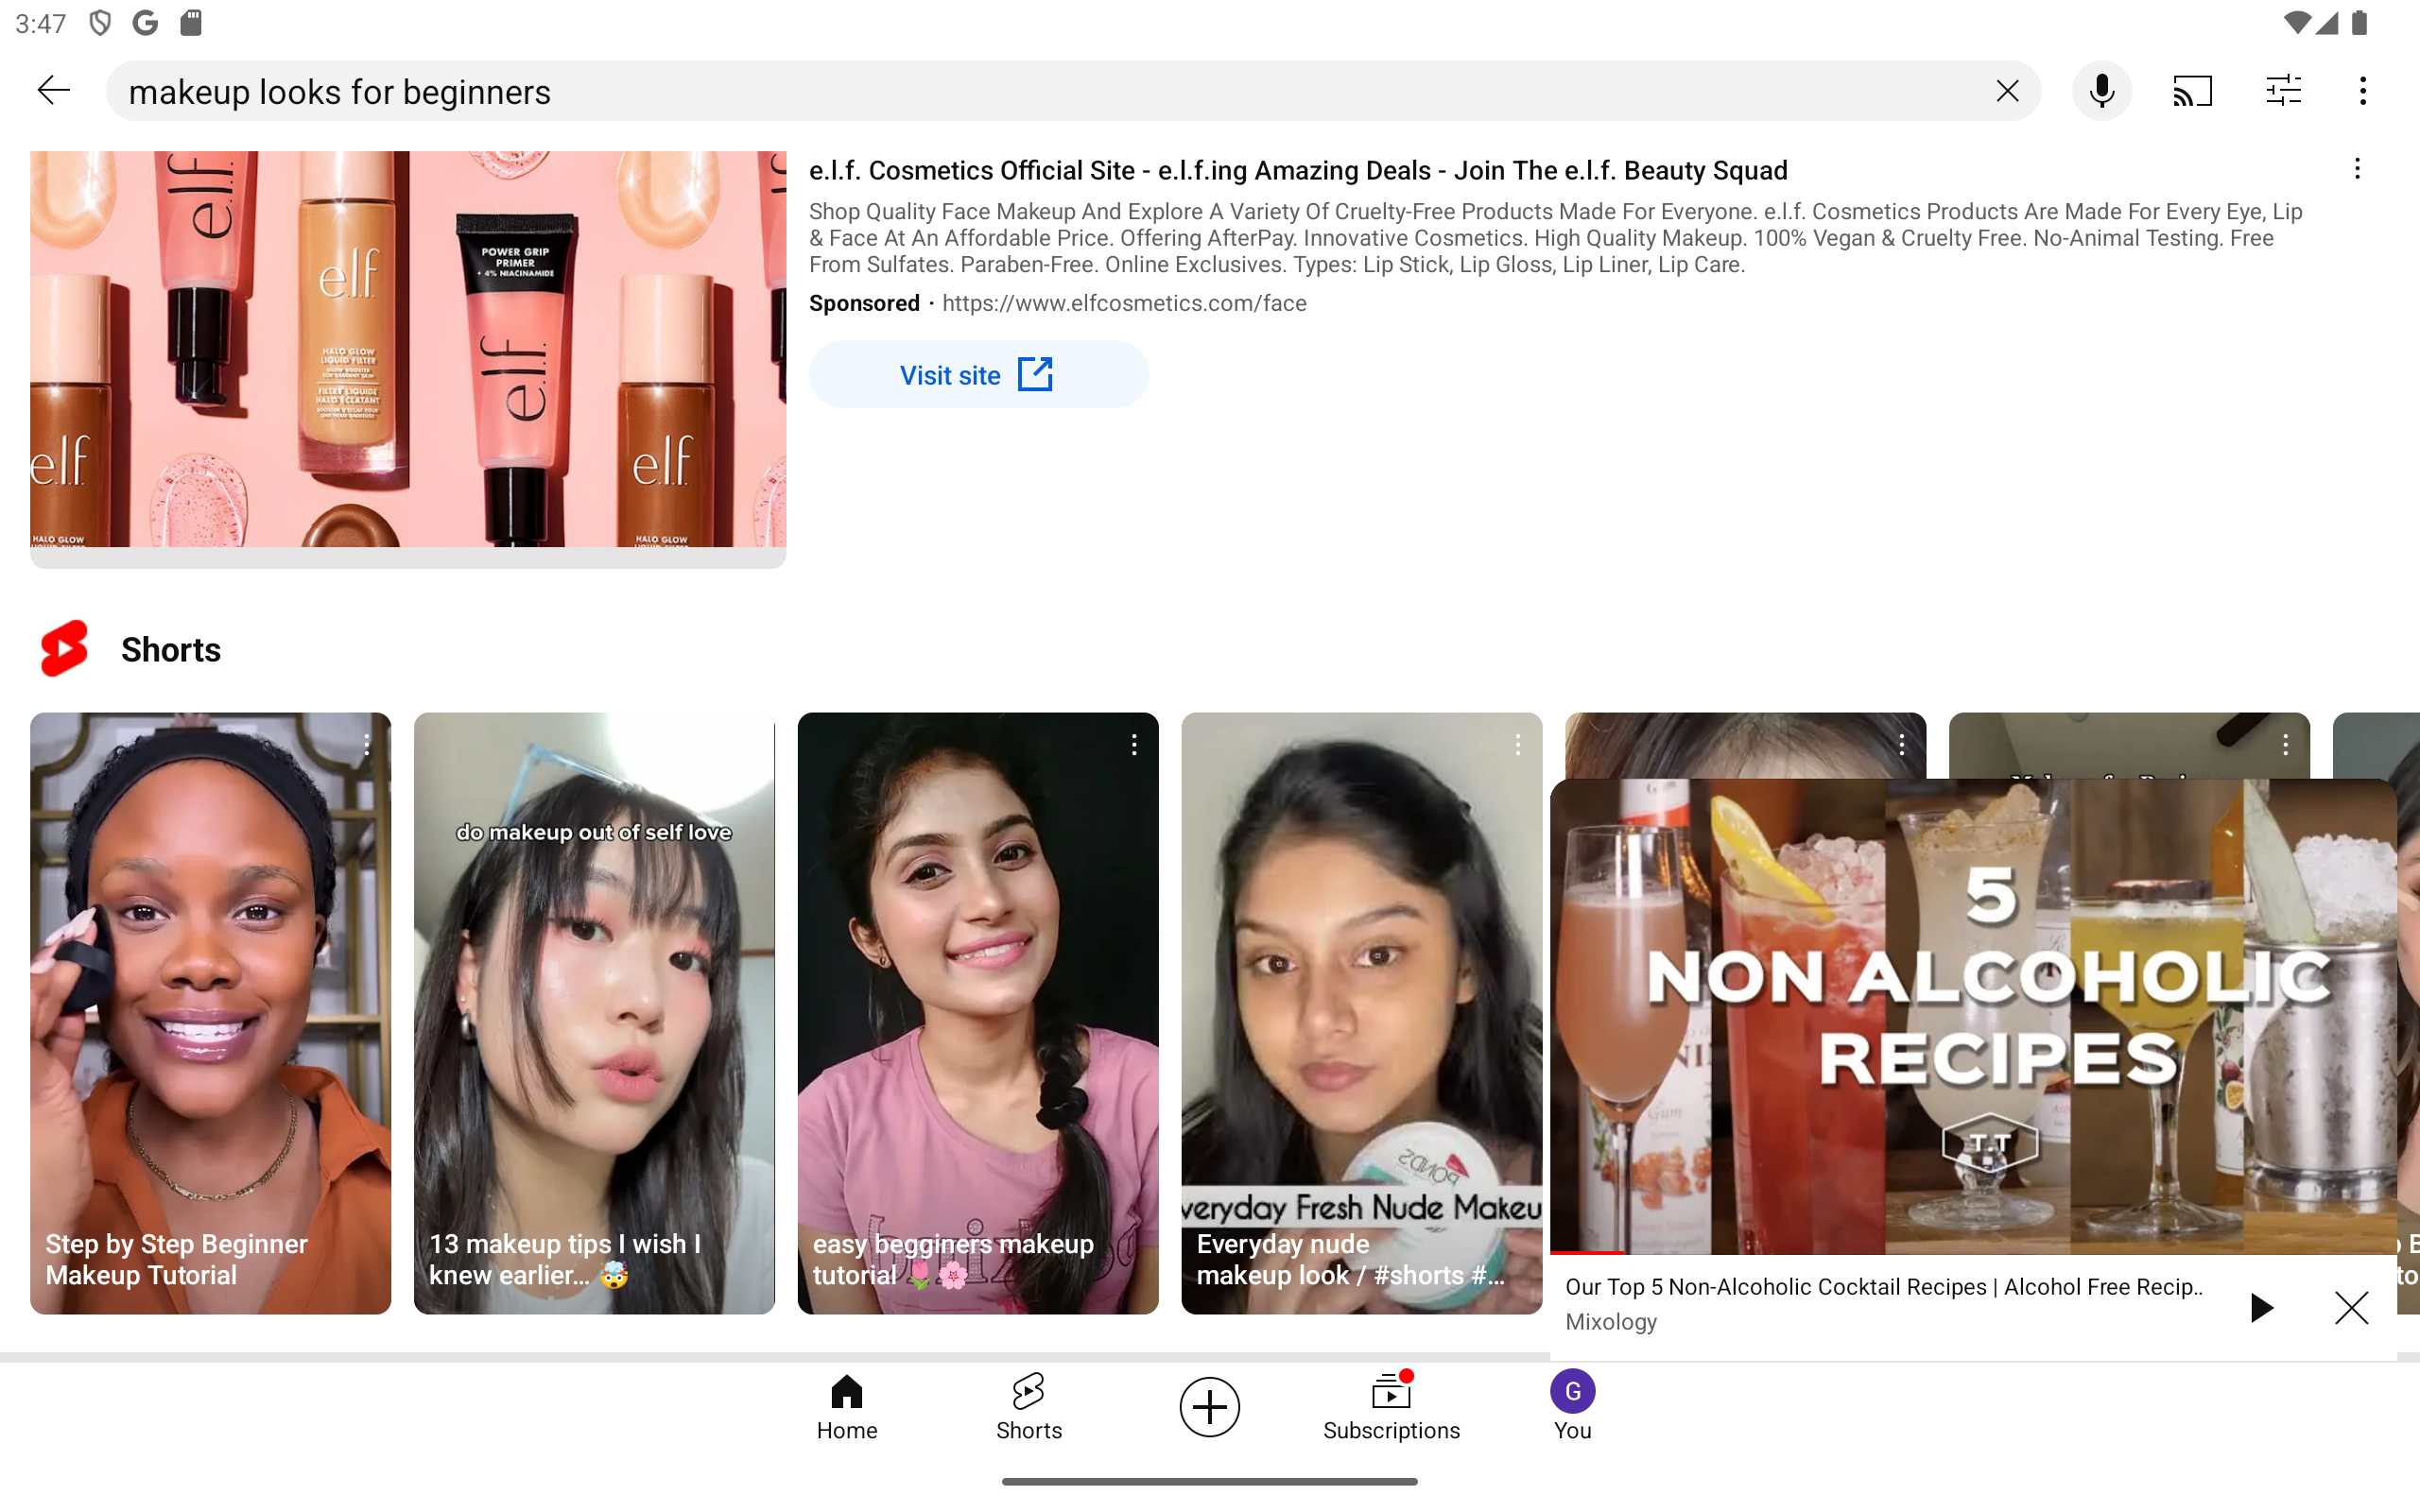Screen dimensions: 2420x1512
Task: Click the Mixology channel name
Action: pos(1611,1322)
